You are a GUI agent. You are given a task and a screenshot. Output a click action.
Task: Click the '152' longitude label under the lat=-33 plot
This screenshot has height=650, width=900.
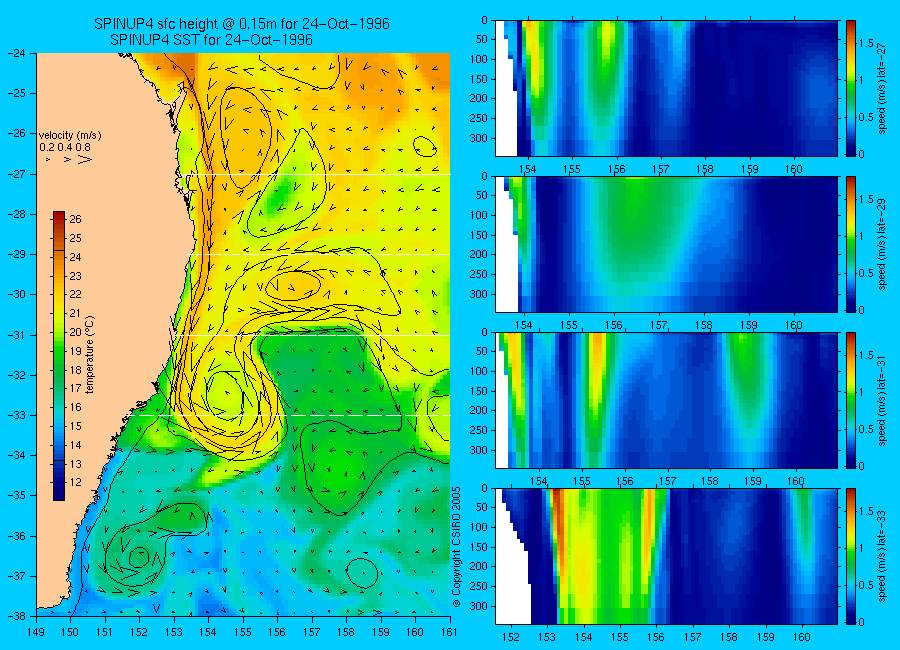510,637
